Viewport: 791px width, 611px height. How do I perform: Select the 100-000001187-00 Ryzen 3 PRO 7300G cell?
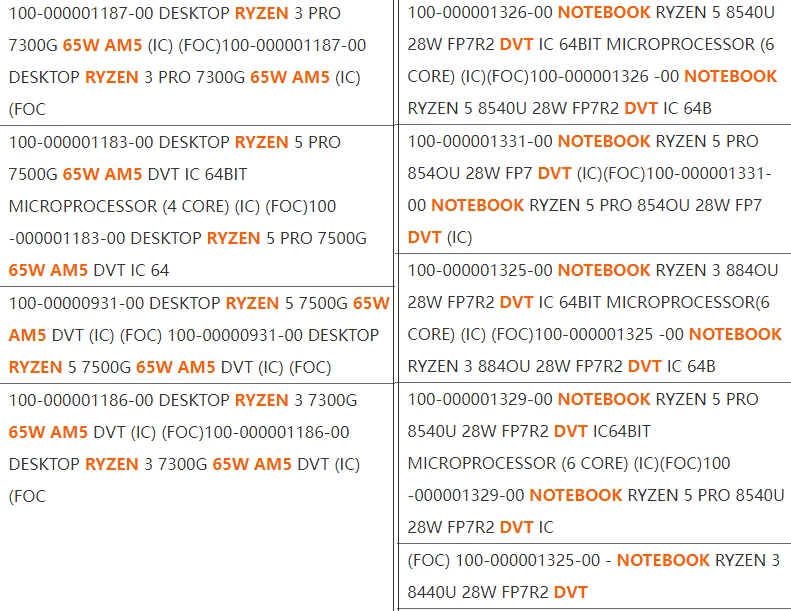pyautogui.click(x=196, y=62)
